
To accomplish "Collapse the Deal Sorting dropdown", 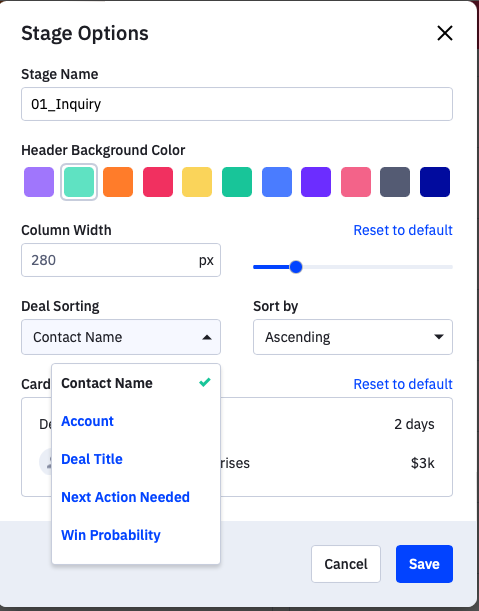I will pyautogui.click(x=121, y=337).
